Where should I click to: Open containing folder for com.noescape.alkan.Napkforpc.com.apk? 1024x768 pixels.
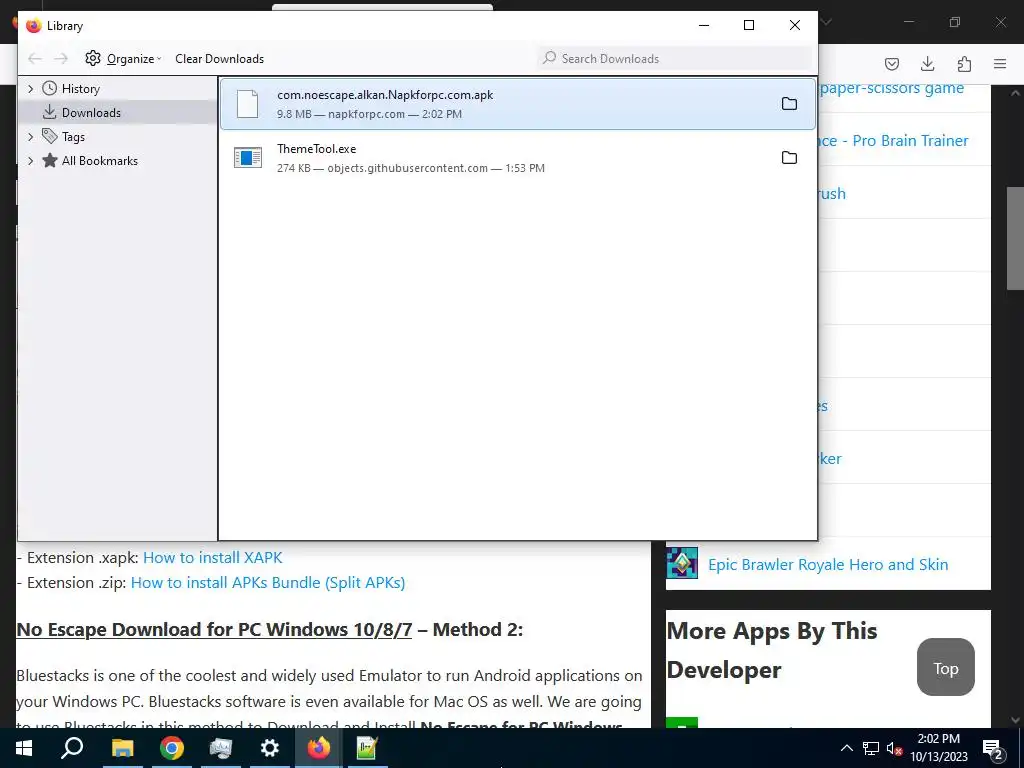tap(789, 104)
